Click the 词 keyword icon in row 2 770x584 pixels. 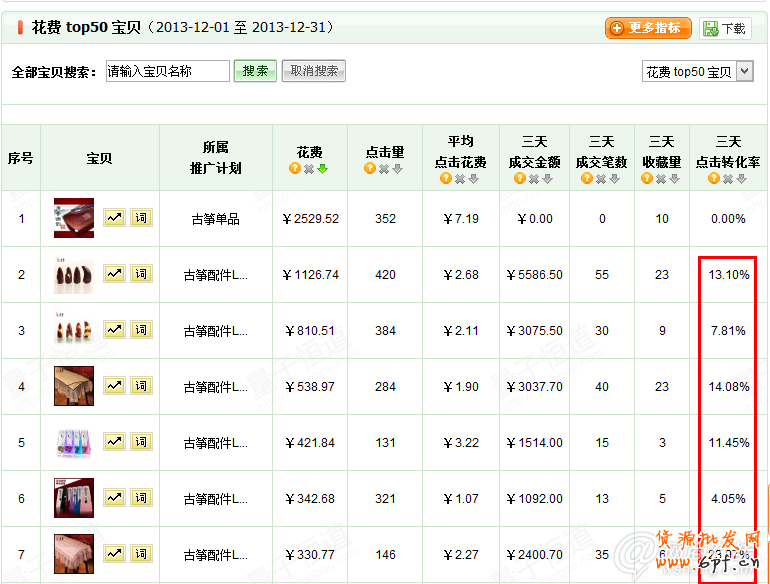coord(140,274)
